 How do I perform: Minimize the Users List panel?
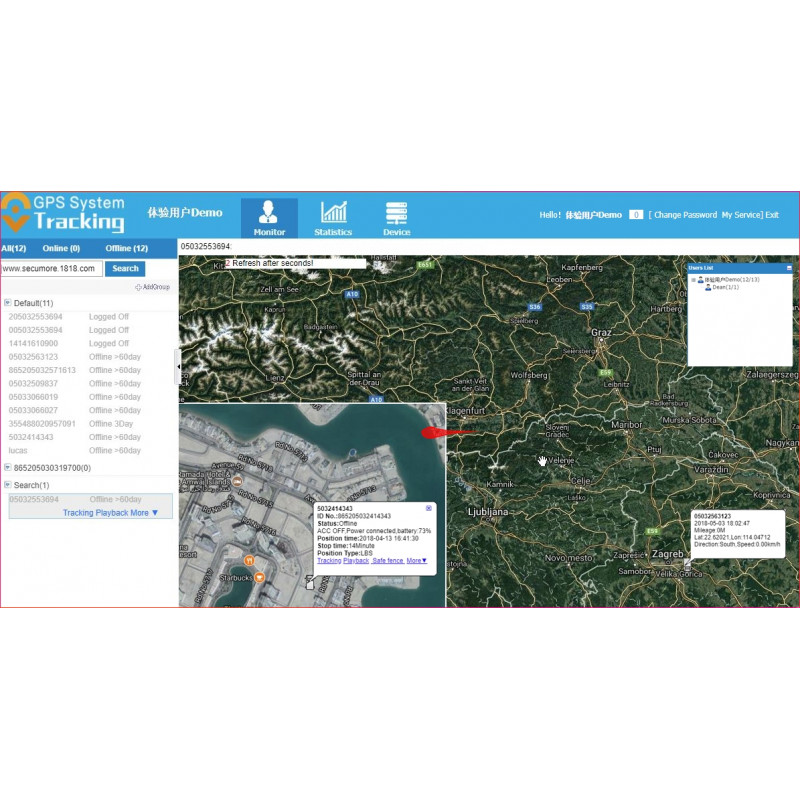click(x=789, y=268)
